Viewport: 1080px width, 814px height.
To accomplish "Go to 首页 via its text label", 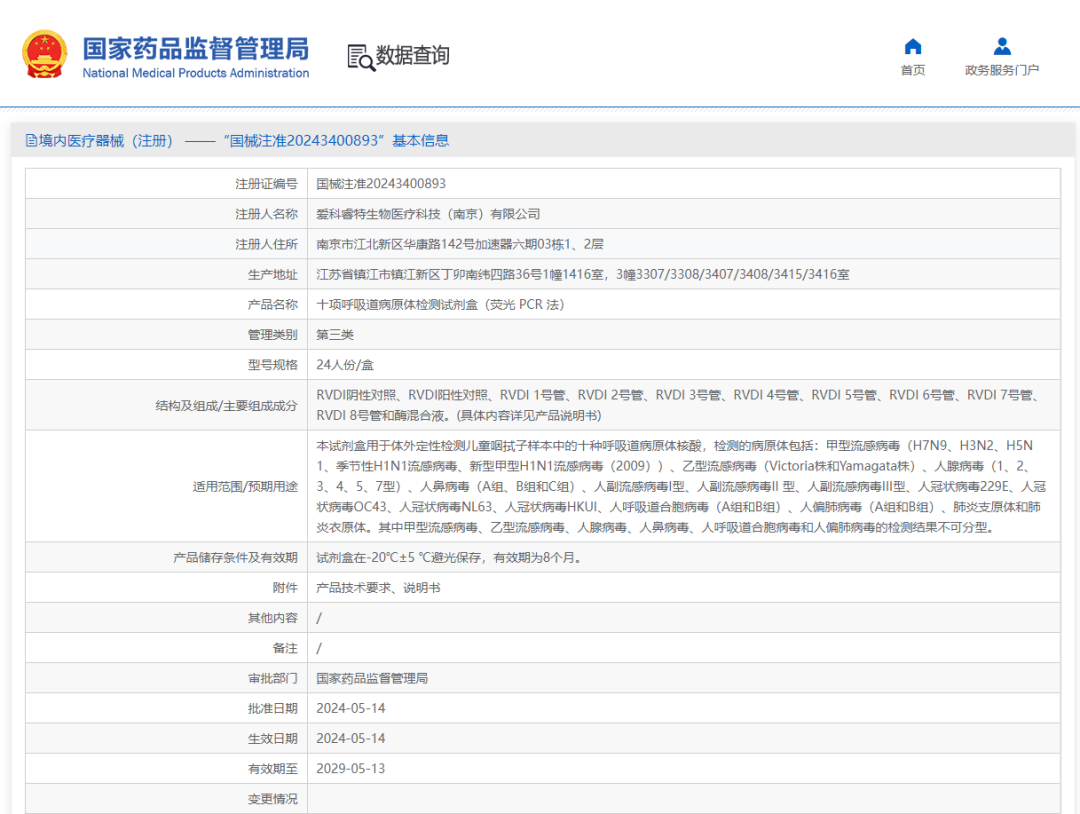I will pyautogui.click(x=912, y=70).
